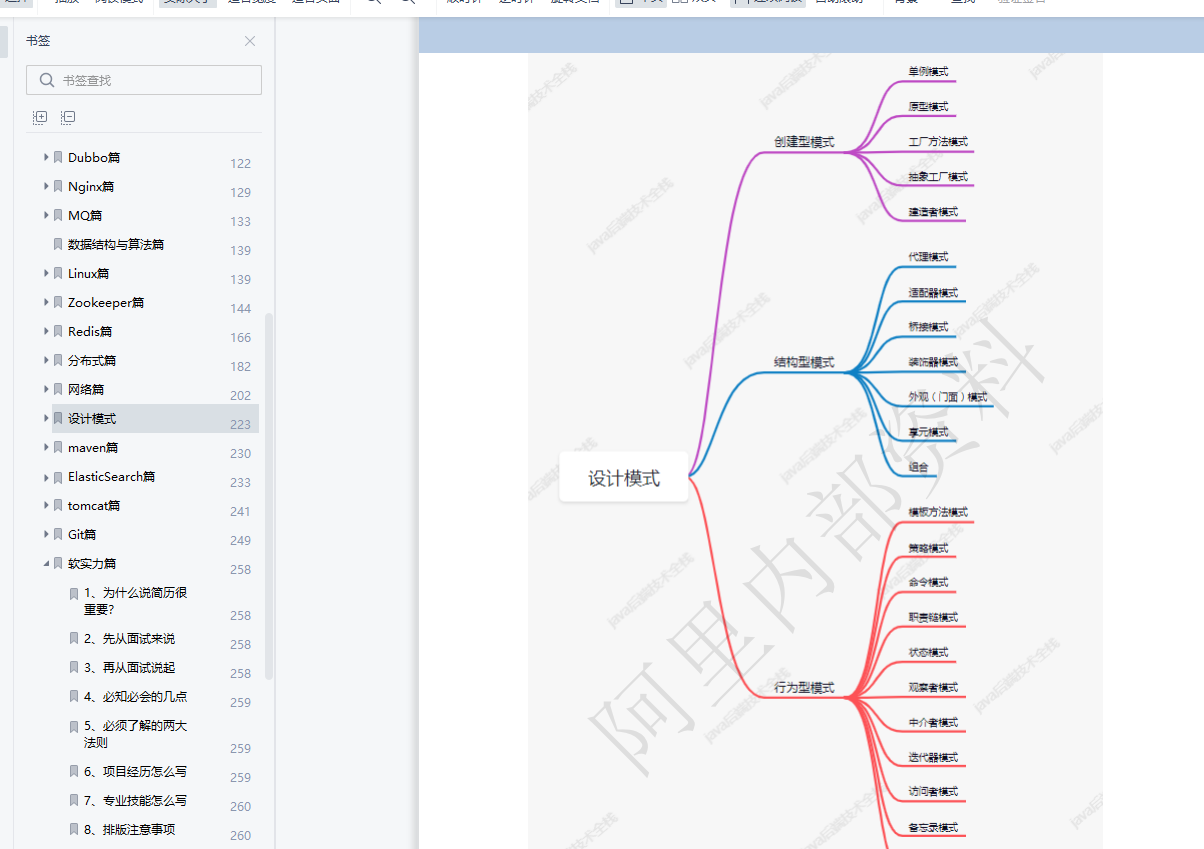1204x849 pixels.
Task: Go to the 分布式篇 bookmark
Action: click(x=92, y=361)
